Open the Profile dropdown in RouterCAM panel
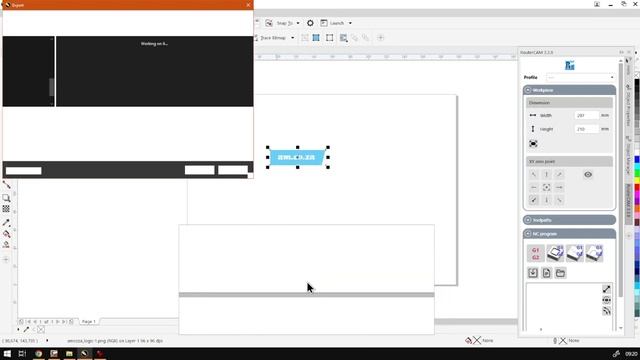640x360 pixels. pos(580,77)
